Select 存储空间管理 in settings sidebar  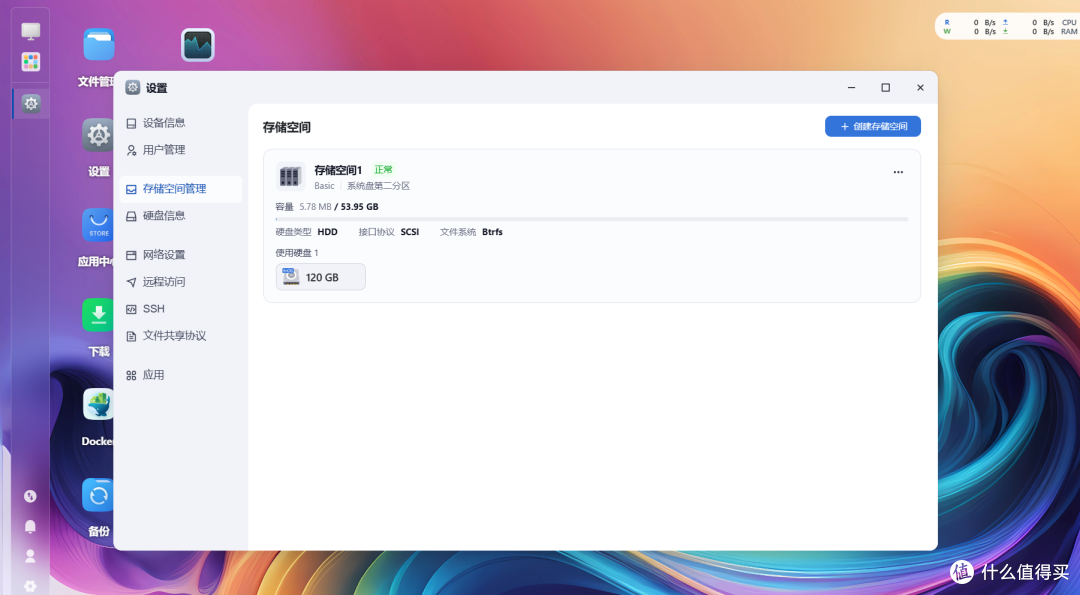tap(180, 189)
